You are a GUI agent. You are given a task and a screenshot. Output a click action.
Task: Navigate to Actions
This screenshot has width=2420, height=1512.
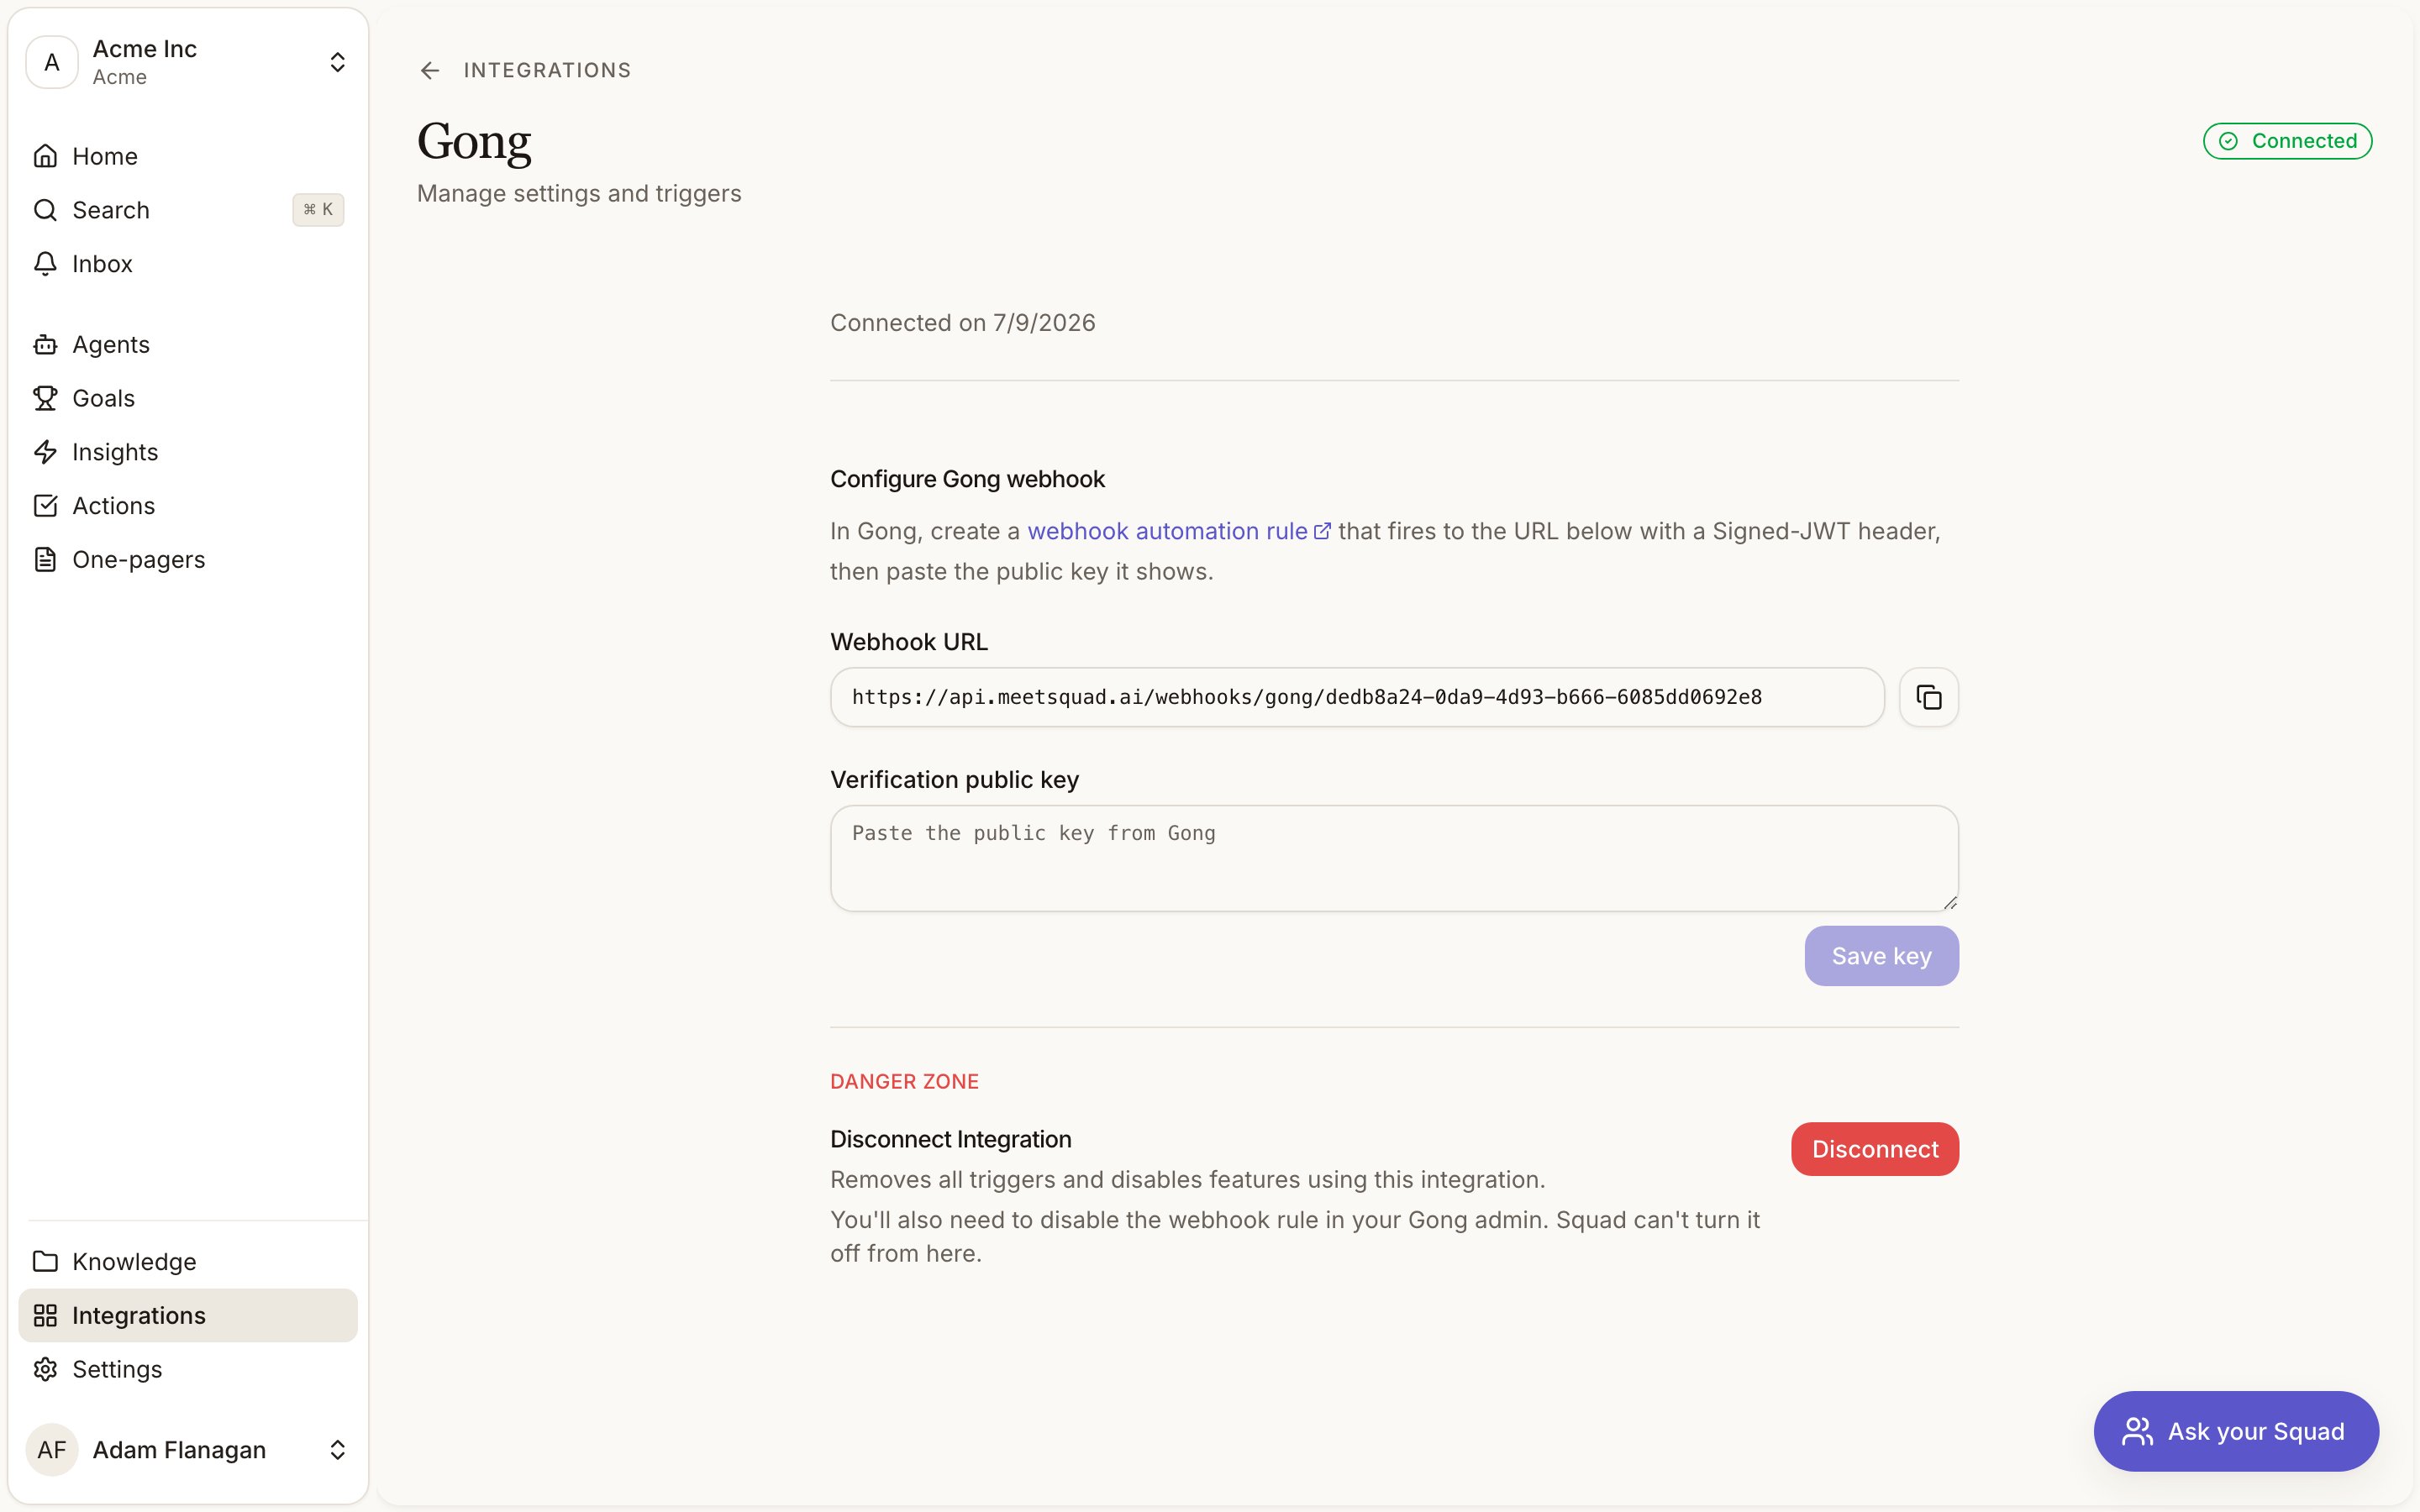pyautogui.click(x=188, y=506)
